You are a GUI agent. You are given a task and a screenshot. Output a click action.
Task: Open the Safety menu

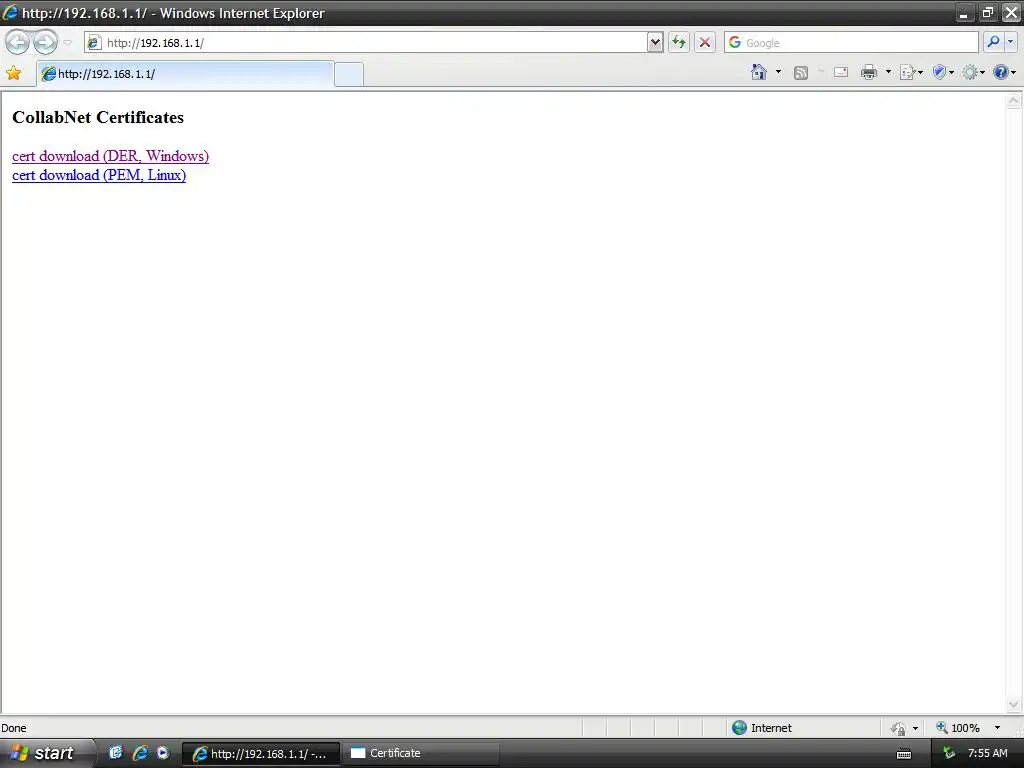[943, 72]
